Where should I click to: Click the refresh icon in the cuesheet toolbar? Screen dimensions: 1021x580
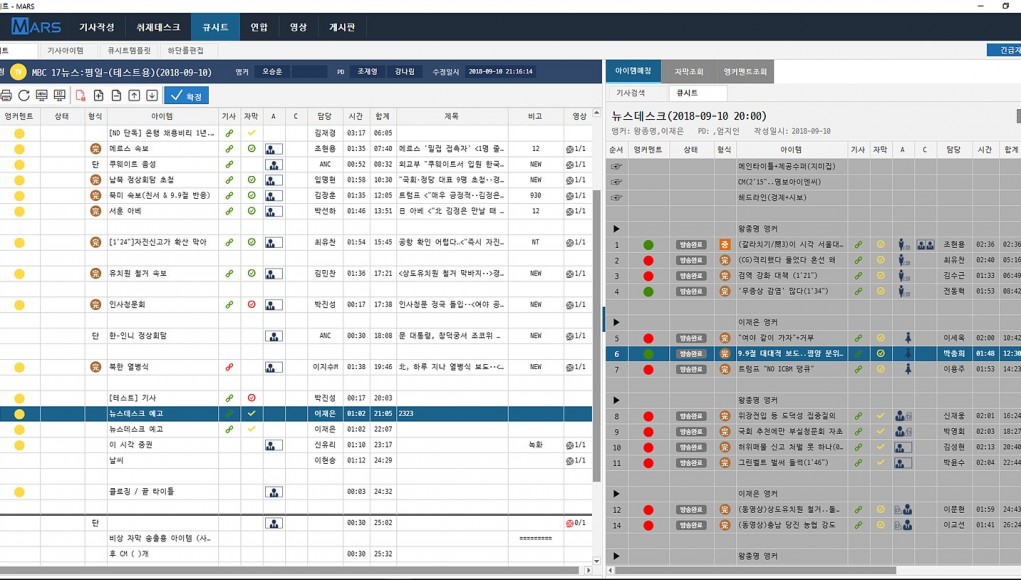23,96
